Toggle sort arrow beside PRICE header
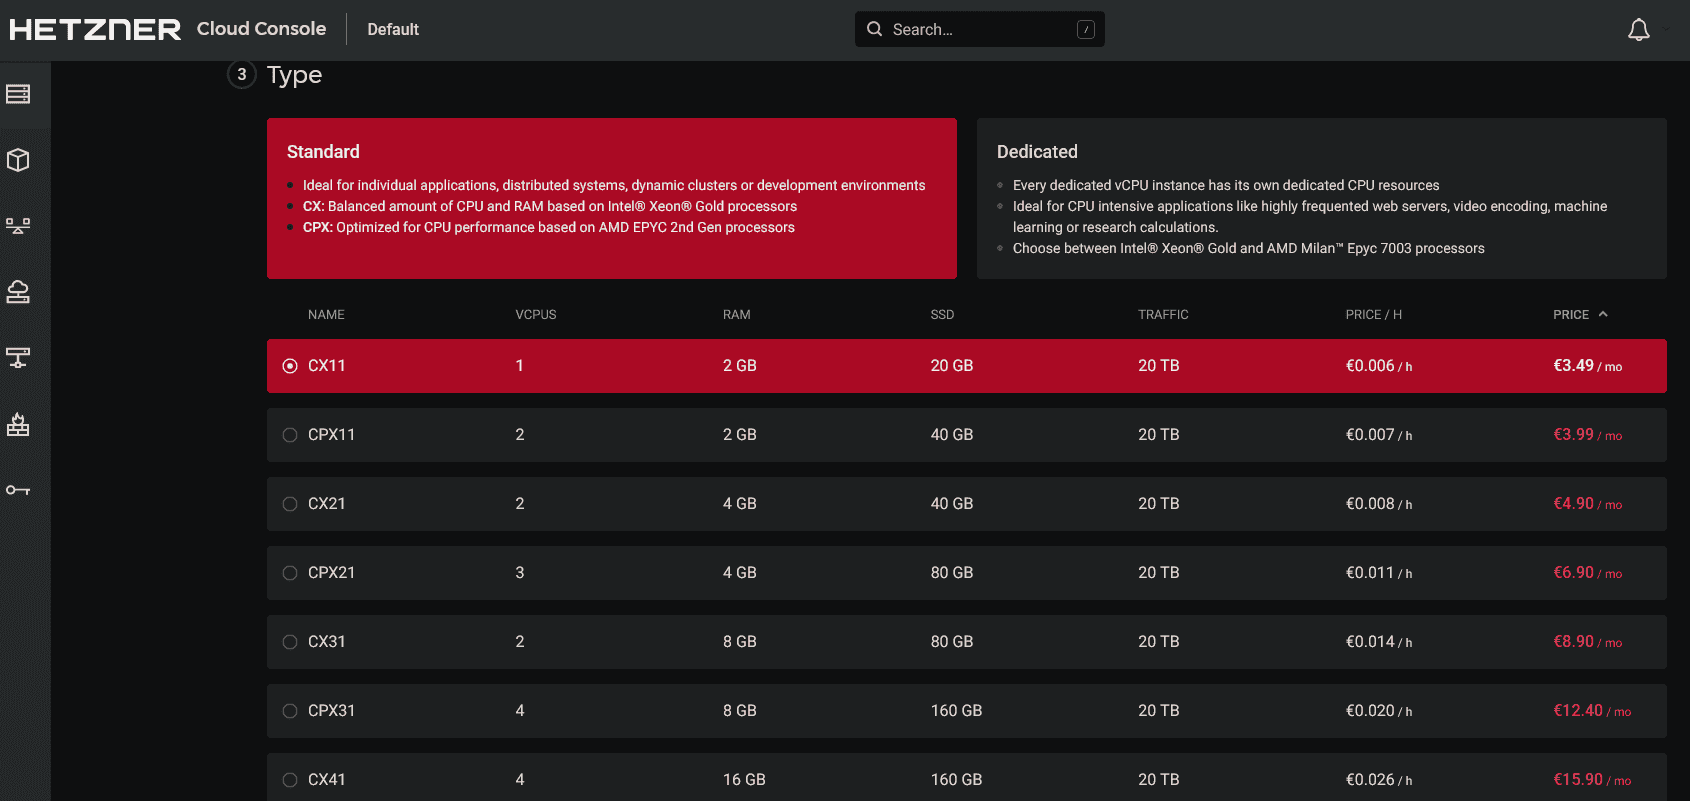This screenshot has height=801, width=1690. pos(1603,314)
